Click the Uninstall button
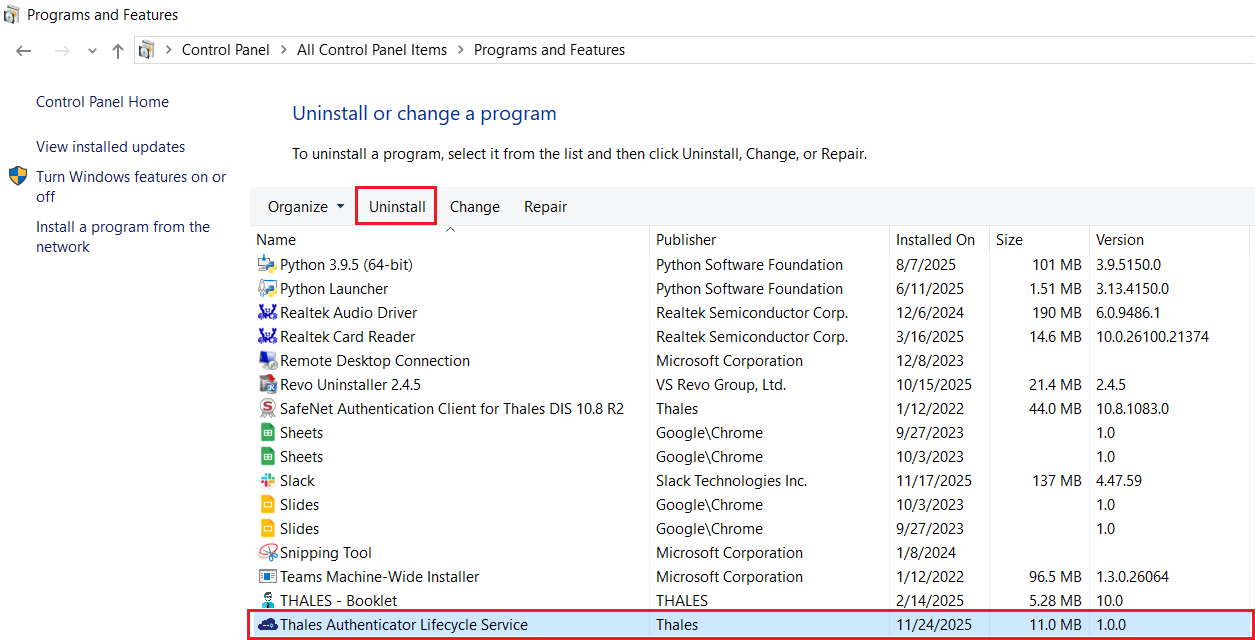Screen dimensions: 1255x640 395,206
